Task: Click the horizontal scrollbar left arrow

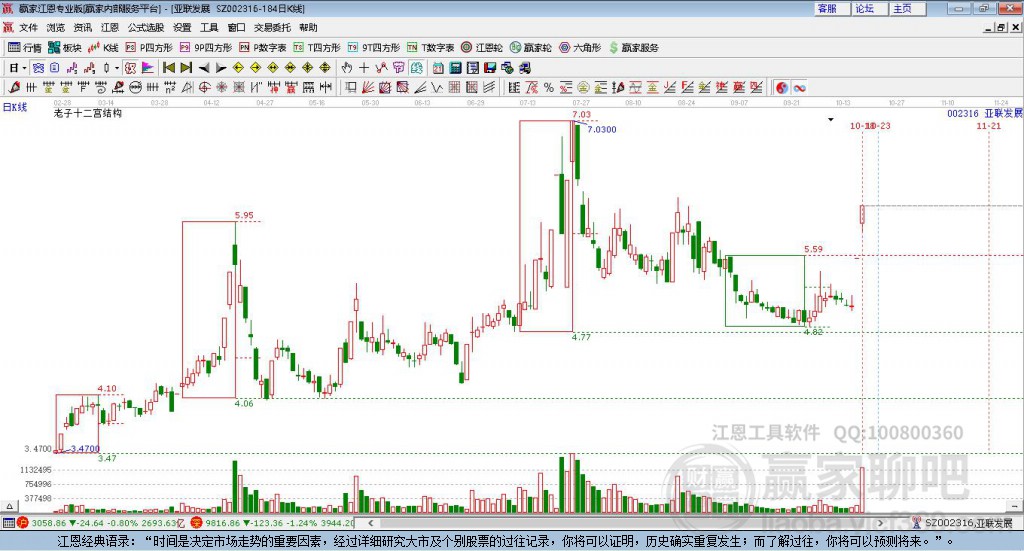Action: click(x=370, y=523)
